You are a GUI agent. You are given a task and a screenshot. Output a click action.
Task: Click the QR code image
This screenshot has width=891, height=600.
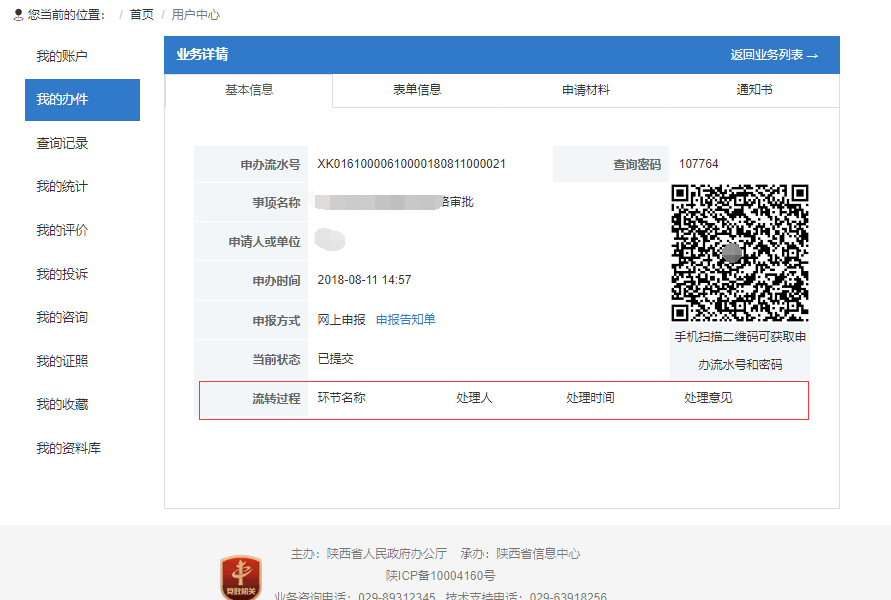pyautogui.click(x=739, y=253)
